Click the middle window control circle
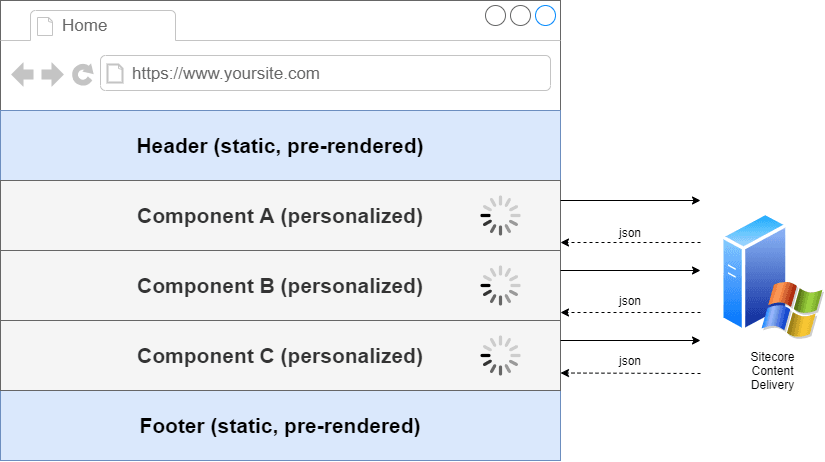This screenshot has width=825, height=462. coord(520,16)
